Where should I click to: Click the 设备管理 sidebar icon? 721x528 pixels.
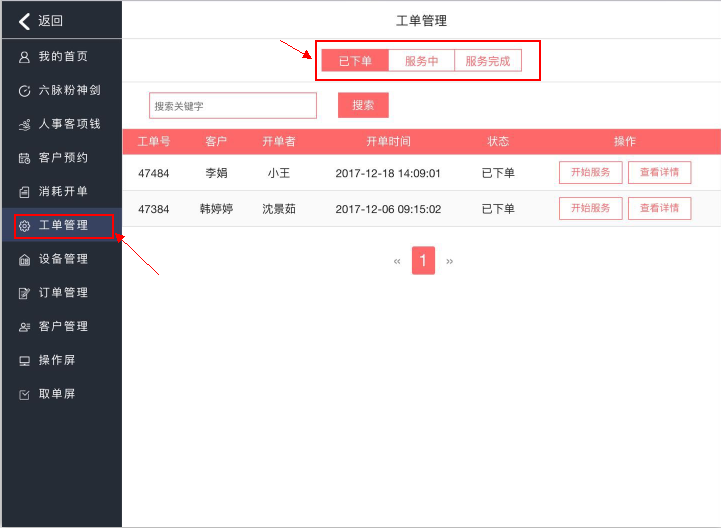click(x=25, y=260)
